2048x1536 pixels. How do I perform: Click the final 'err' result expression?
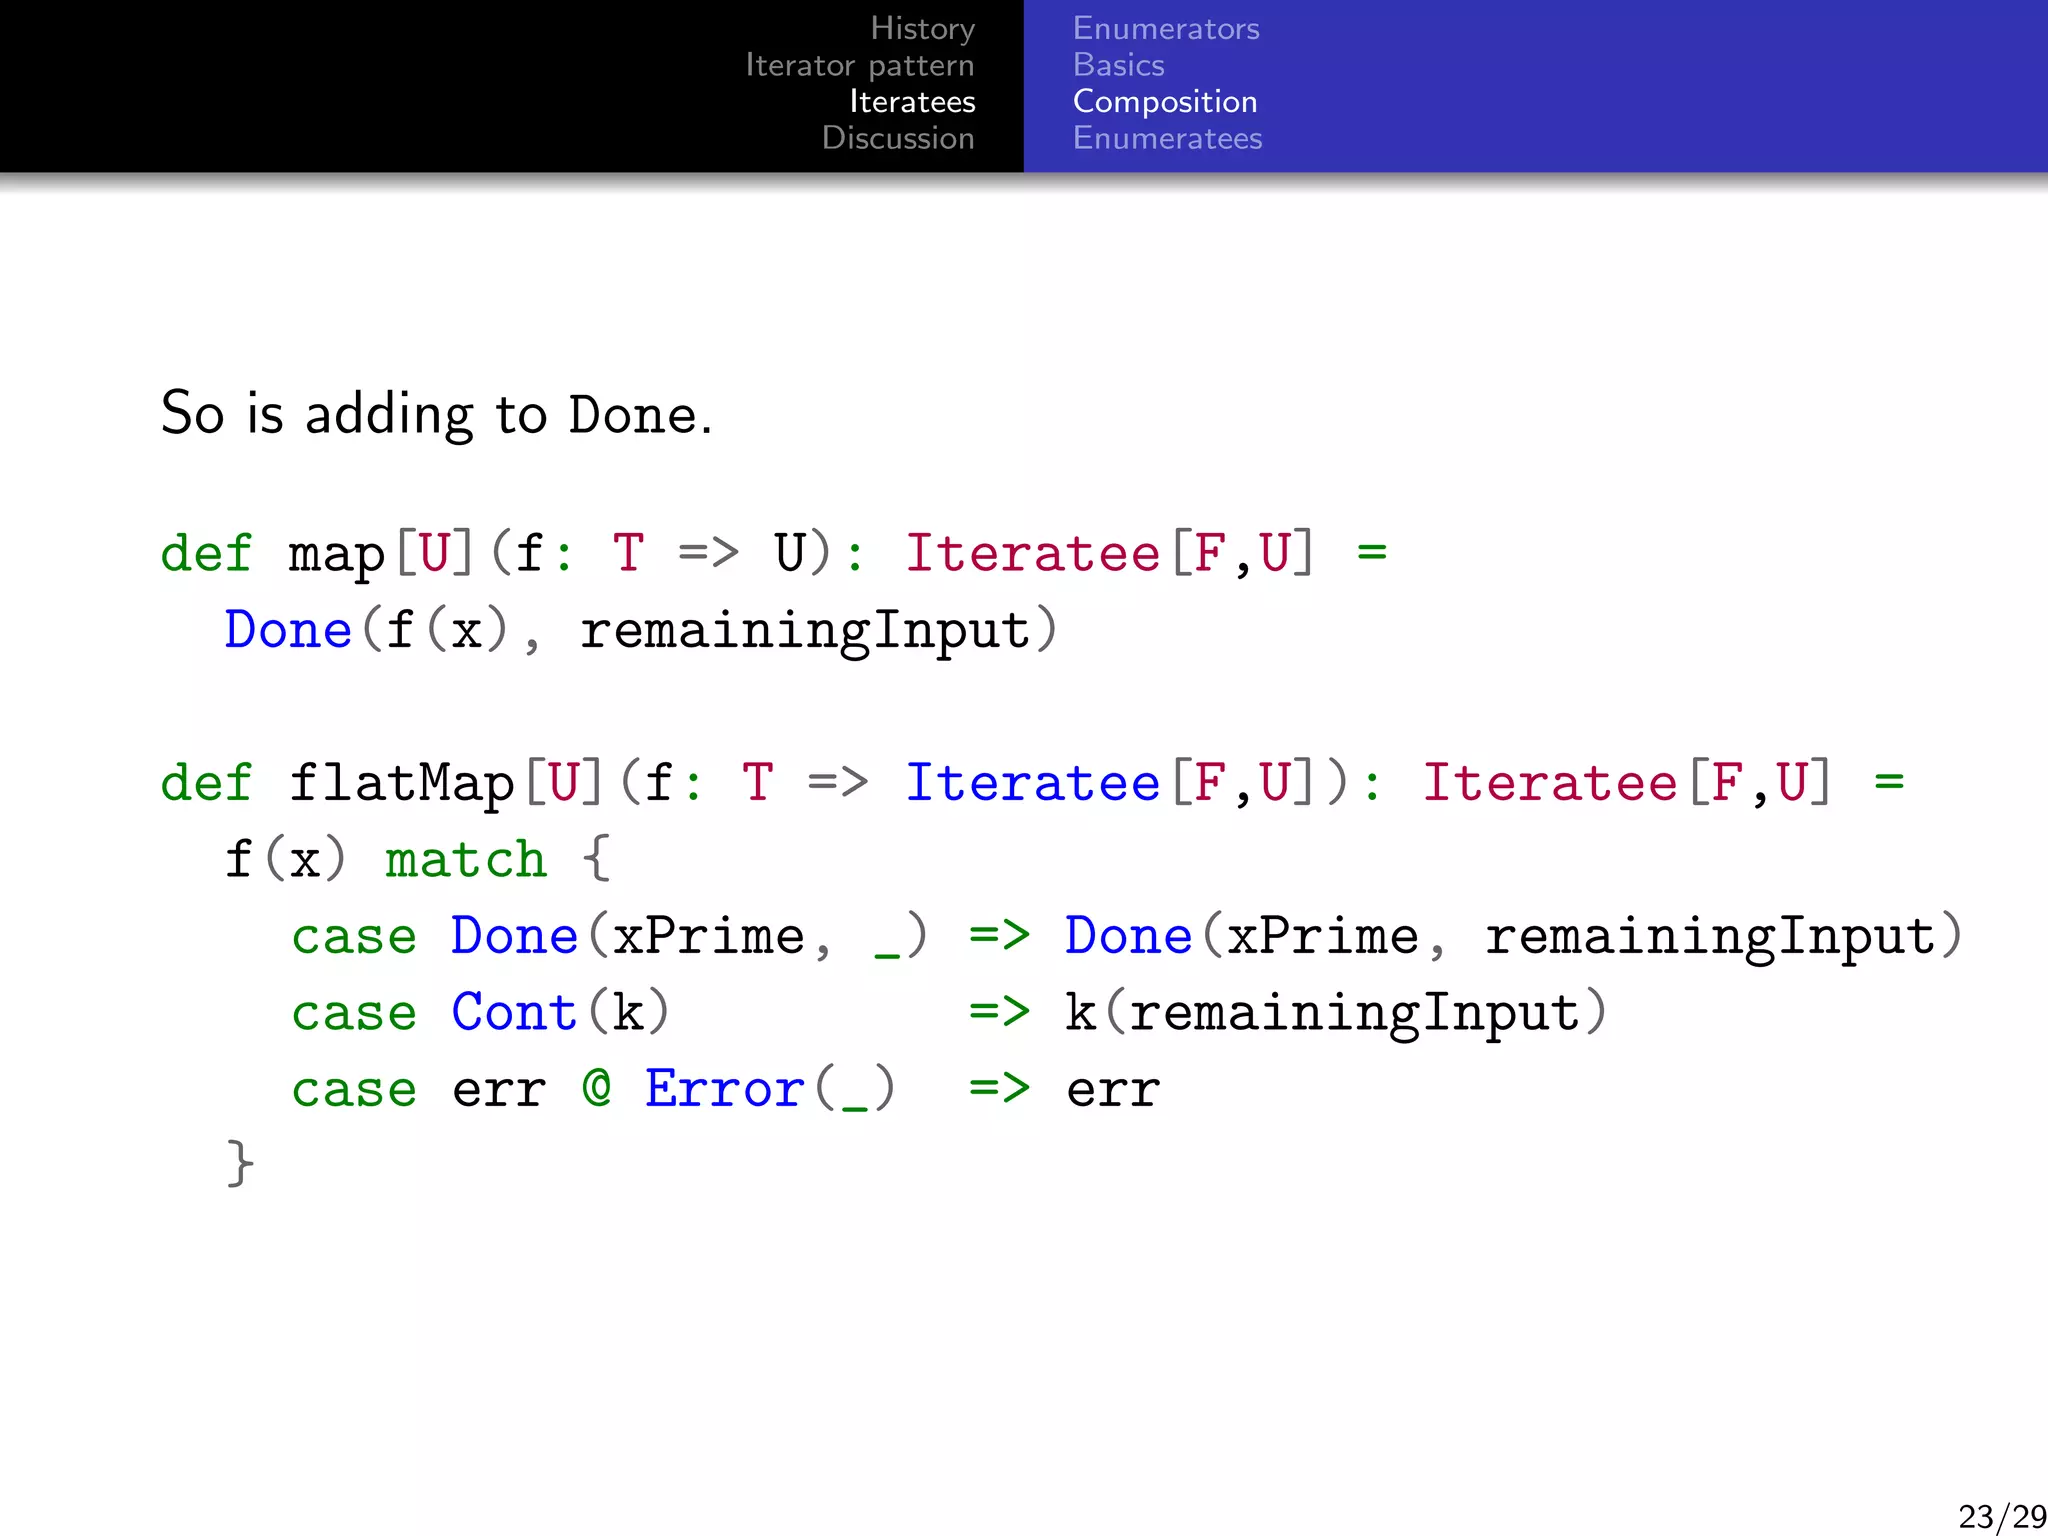click(x=1113, y=1090)
